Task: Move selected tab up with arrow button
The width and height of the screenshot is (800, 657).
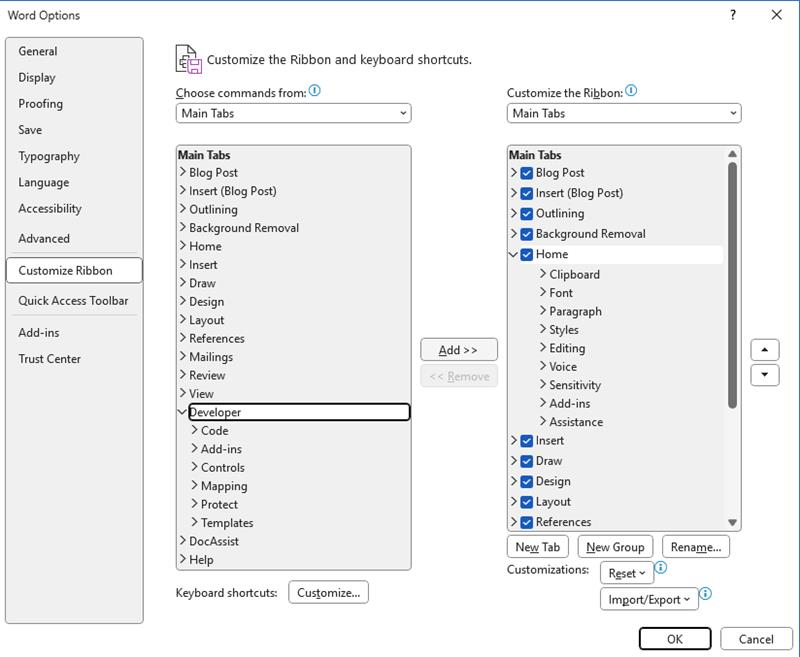Action: point(763,349)
